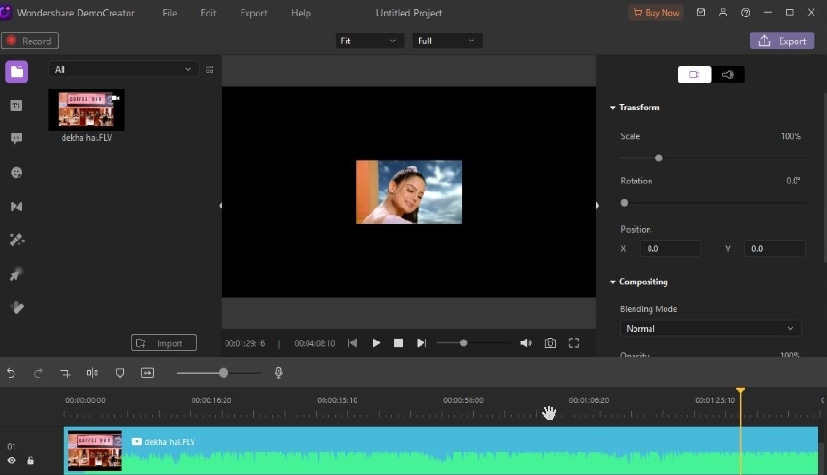The width and height of the screenshot is (827, 475).
Task: Click the Rotation 0.0° value
Action: click(x=793, y=181)
